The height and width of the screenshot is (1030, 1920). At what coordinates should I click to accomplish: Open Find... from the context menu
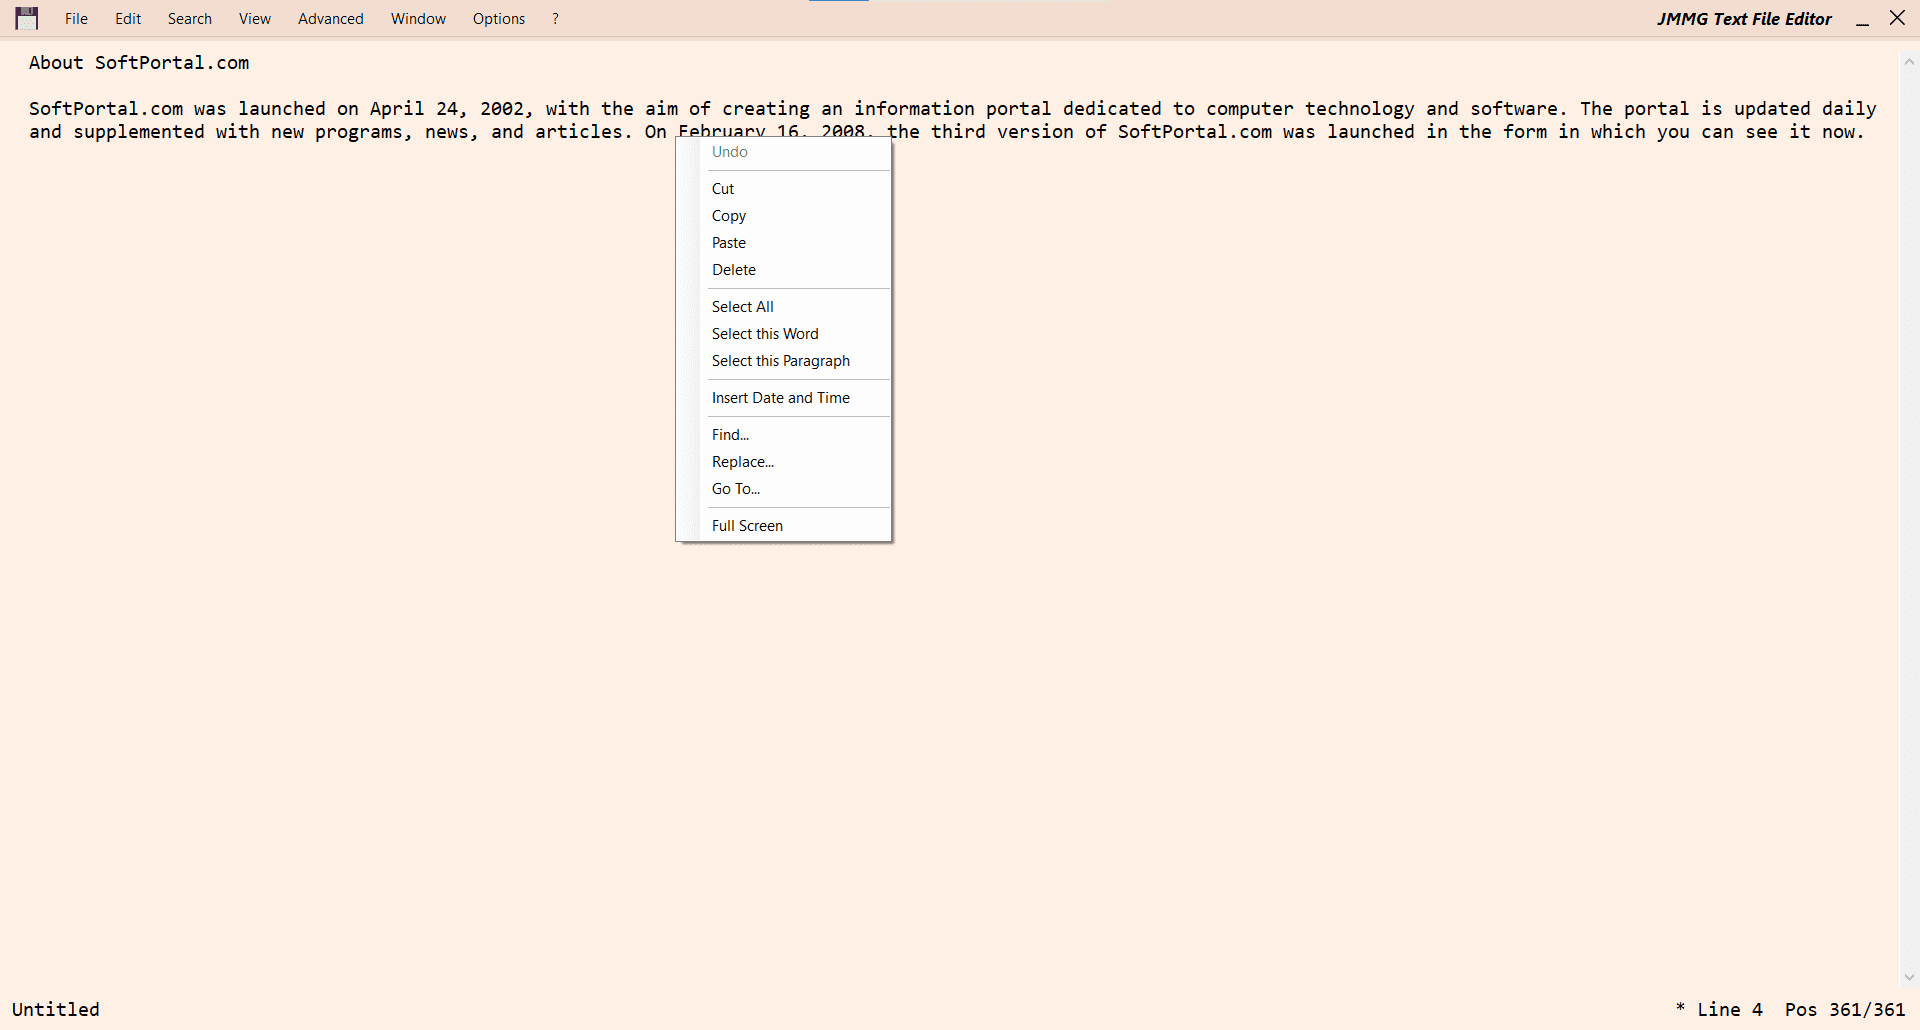(x=784, y=435)
